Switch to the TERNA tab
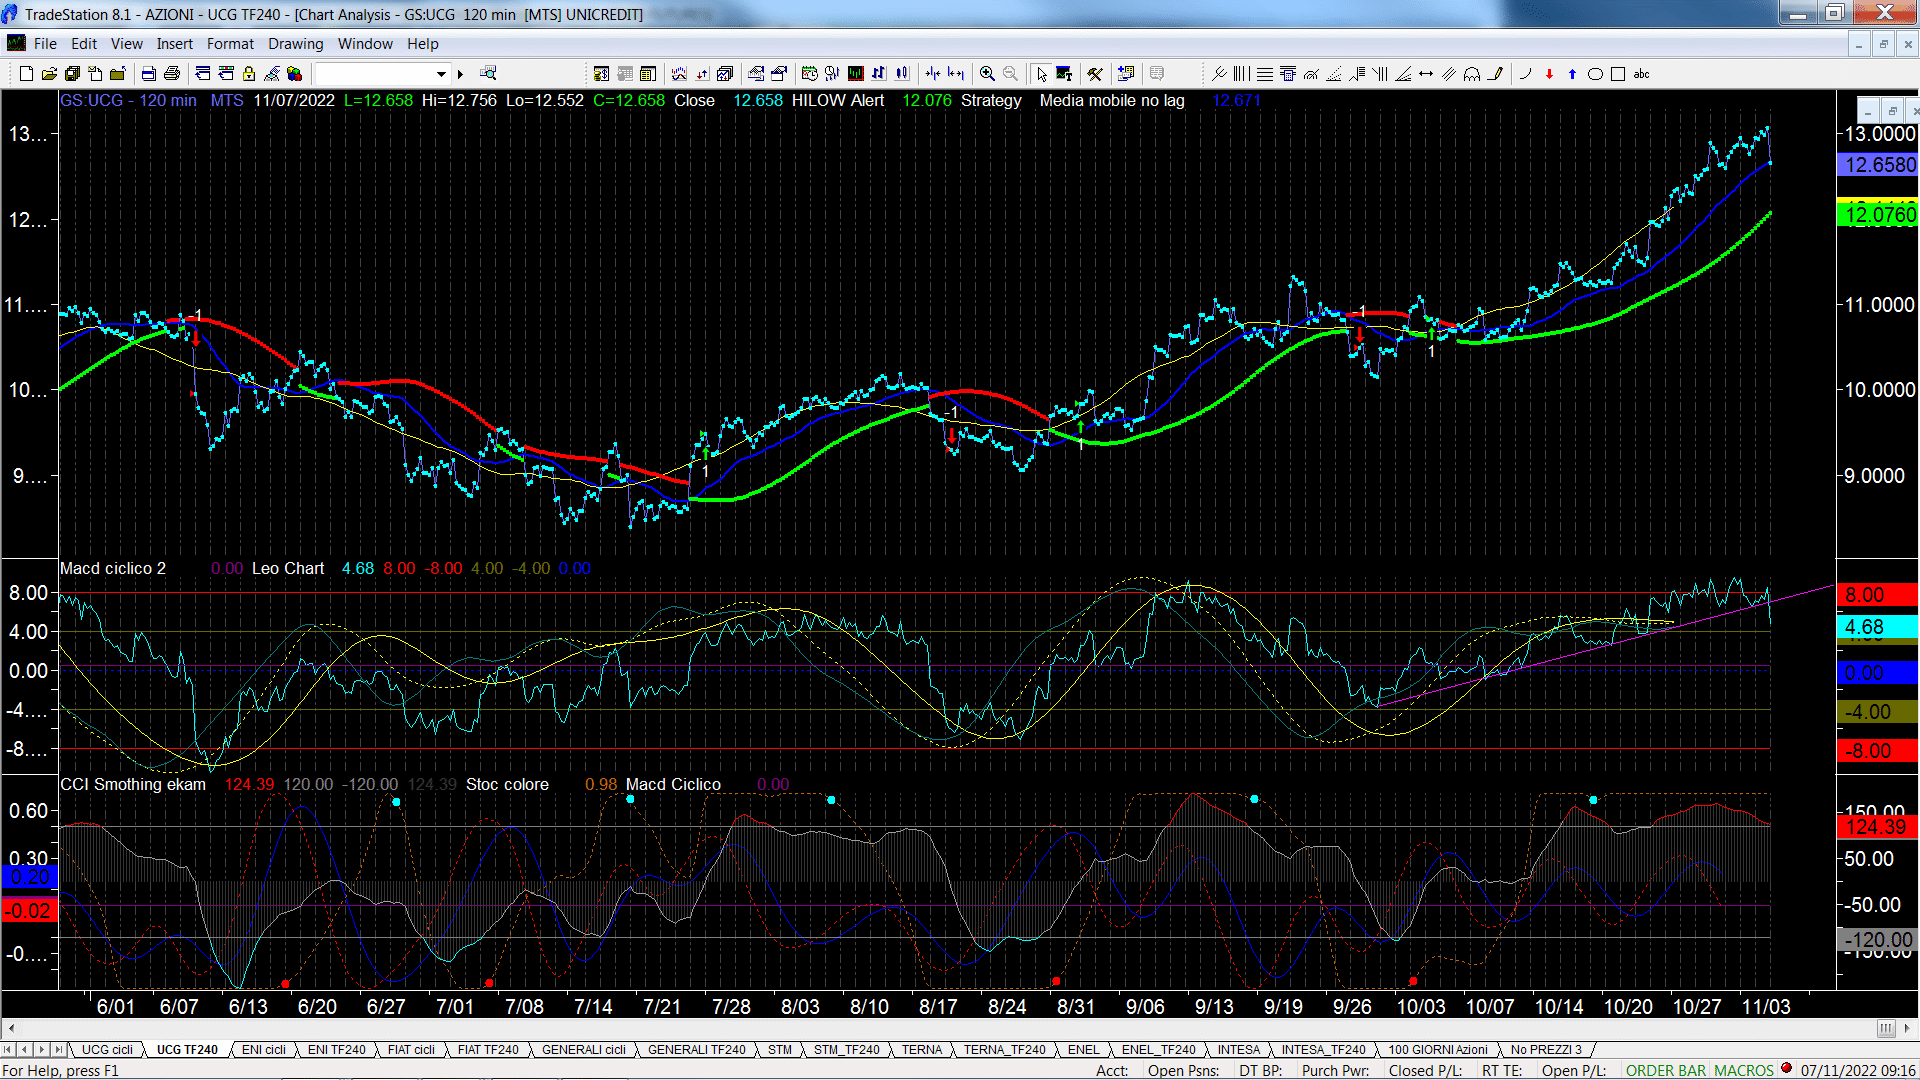Screen dimensions: 1920x1080 click(x=921, y=1050)
